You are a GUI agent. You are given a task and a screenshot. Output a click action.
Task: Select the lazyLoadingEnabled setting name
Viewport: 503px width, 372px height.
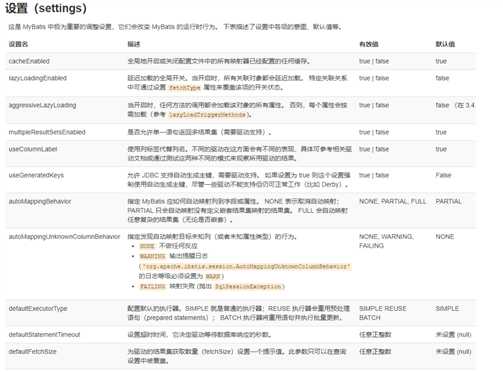tap(38, 78)
